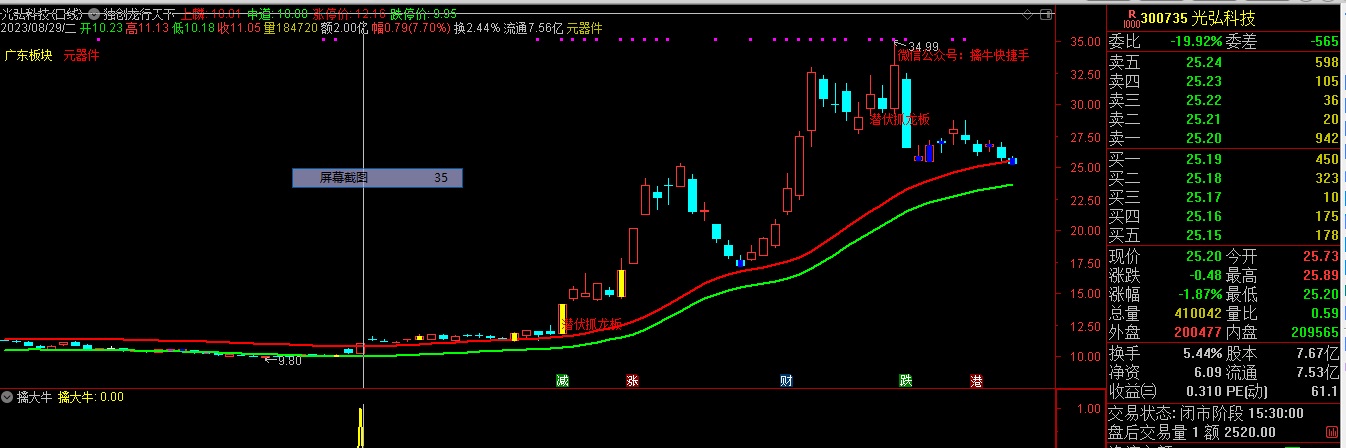The image size is (1346, 448).
Task: Open the small chart icon after 盘后交易量 row
Action: coord(1331,431)
